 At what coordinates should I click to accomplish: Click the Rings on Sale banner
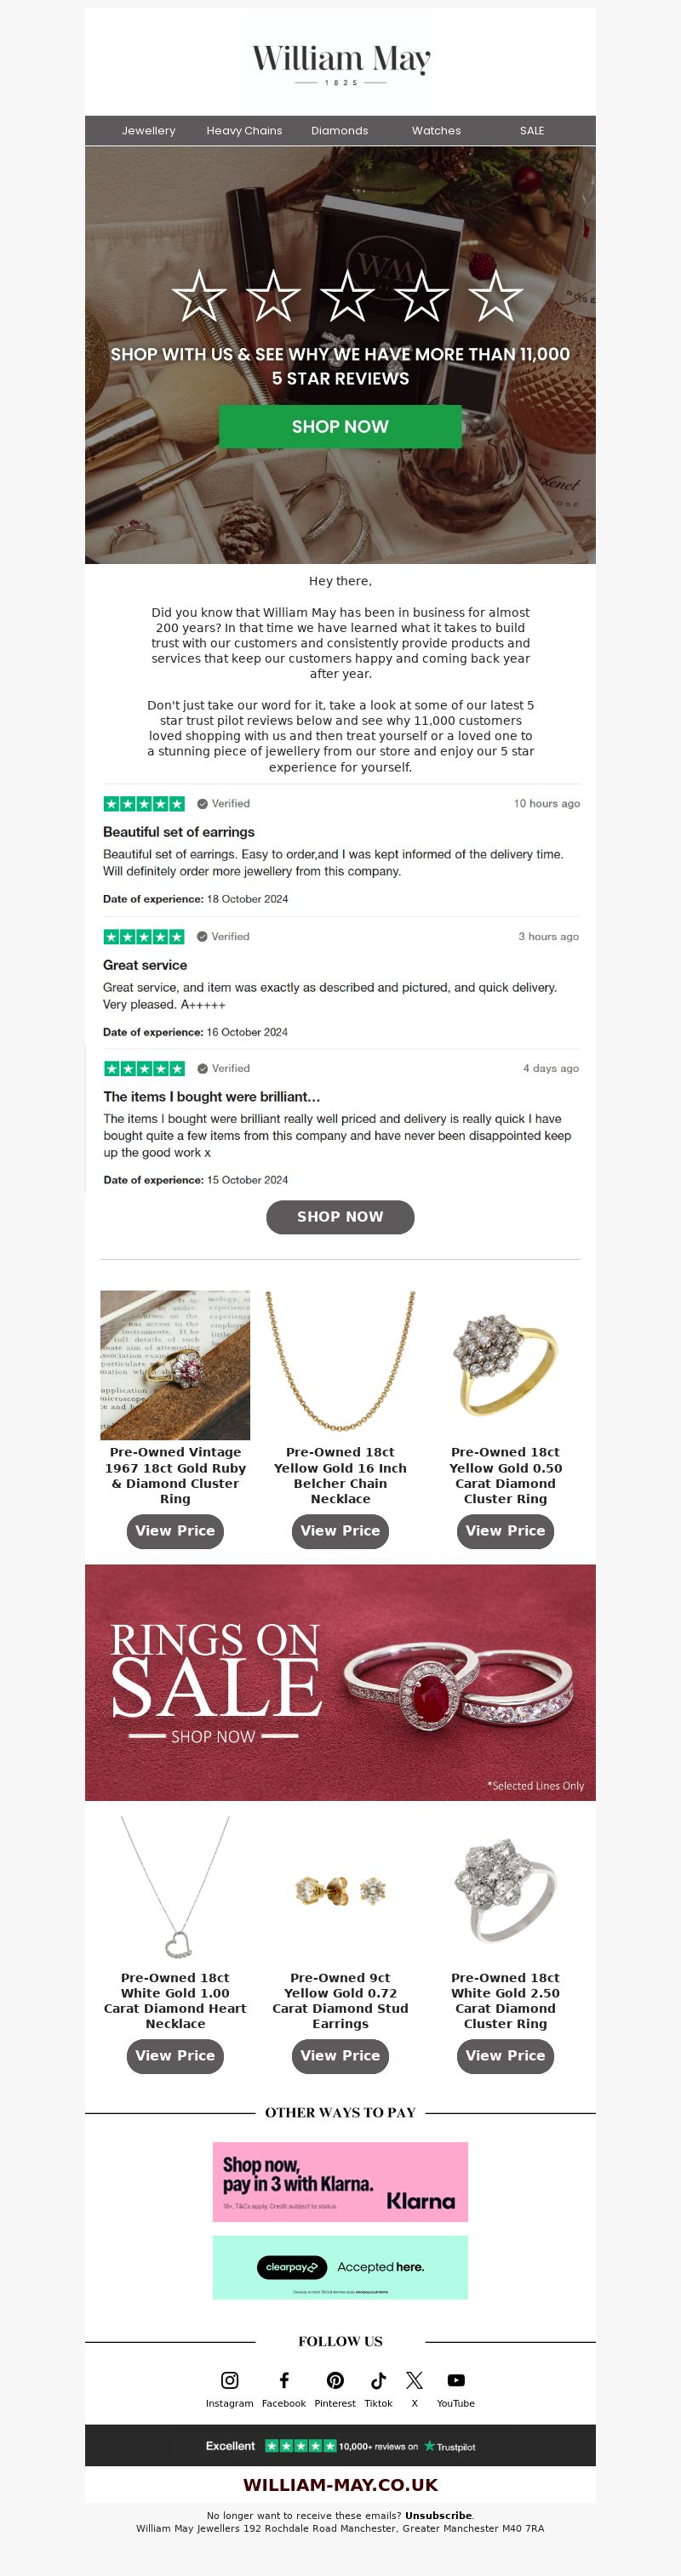pos(340,1683)
